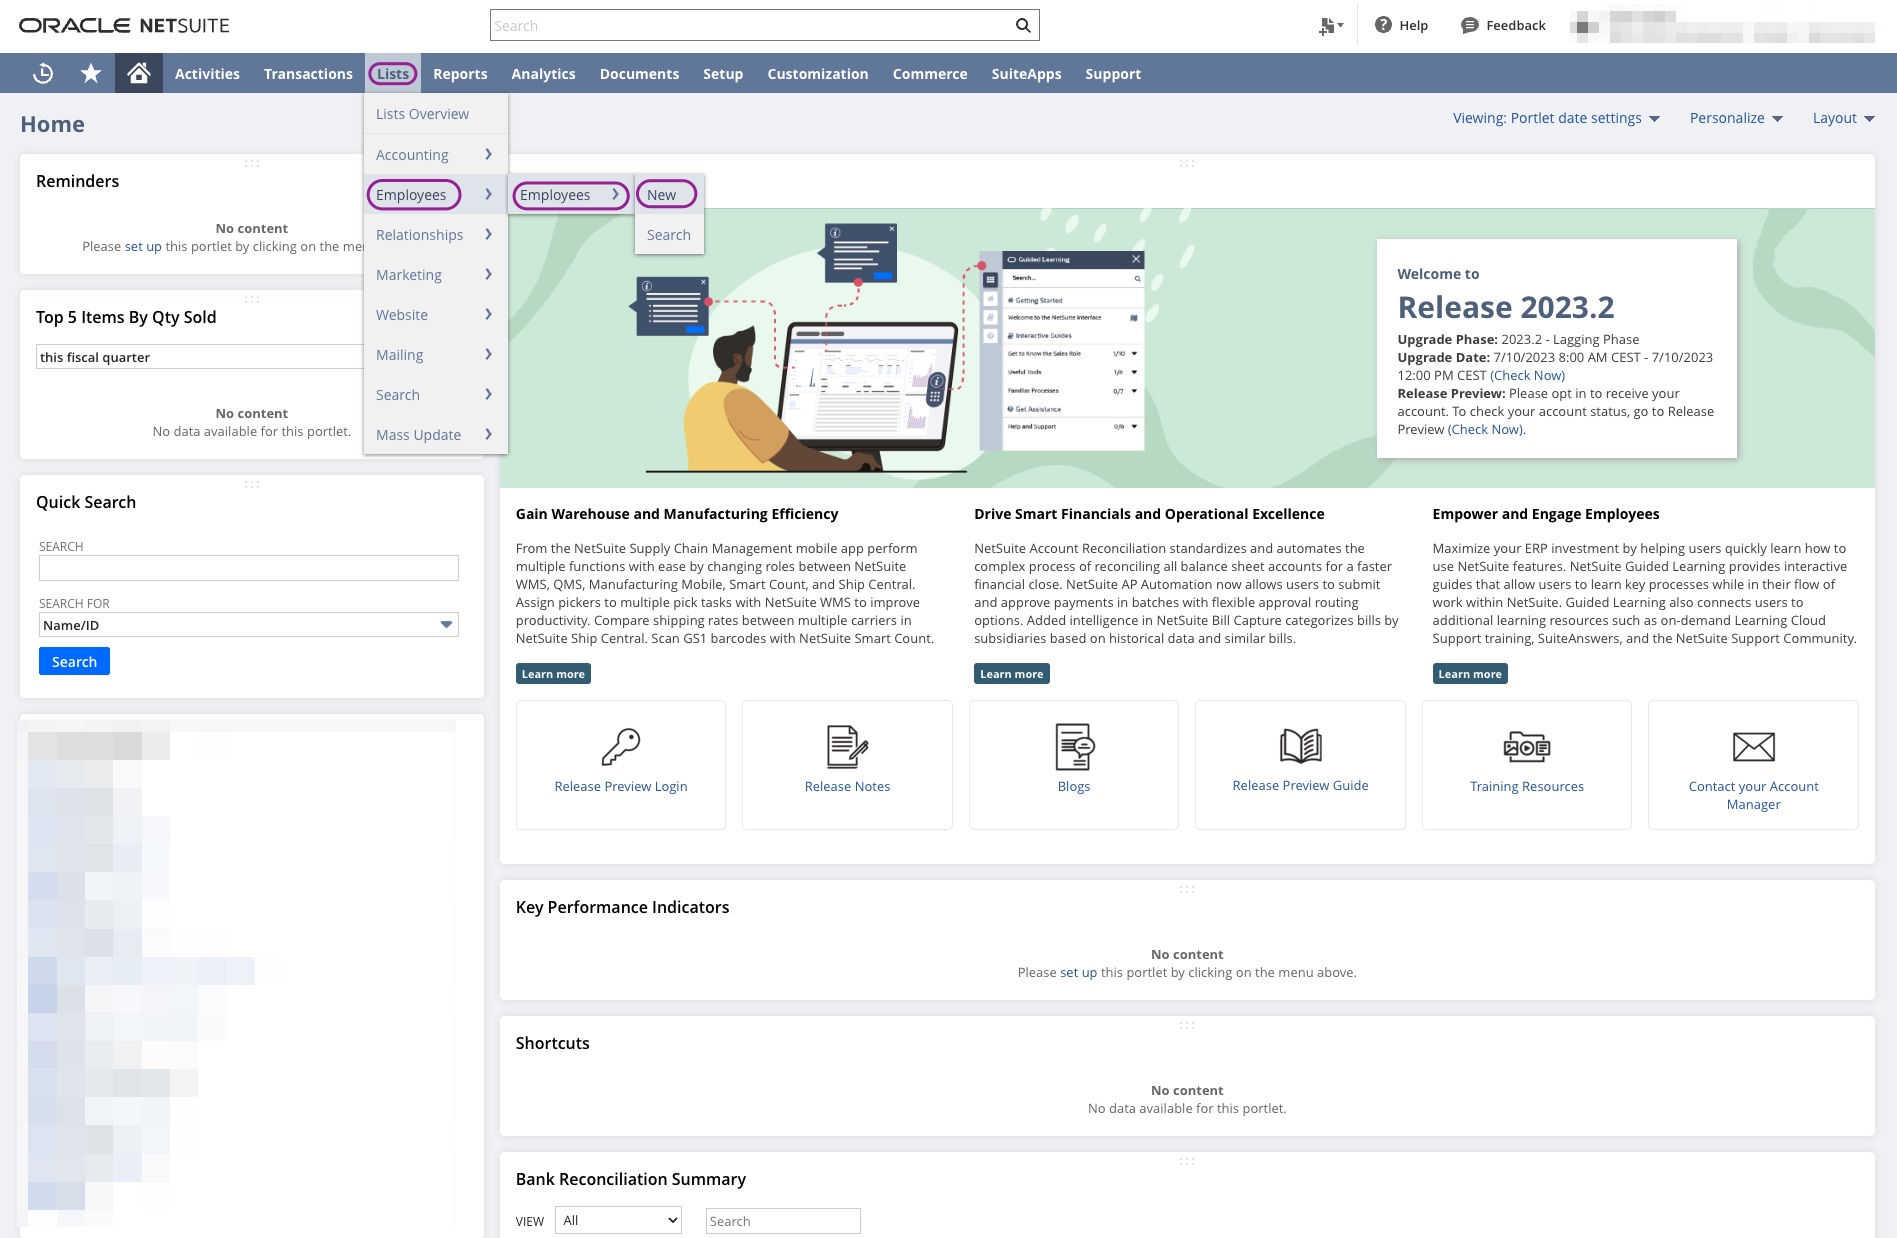Click the Shortcuts portlet drag handle
Screen dimensions: 1897x1238
point(1187,1025)
